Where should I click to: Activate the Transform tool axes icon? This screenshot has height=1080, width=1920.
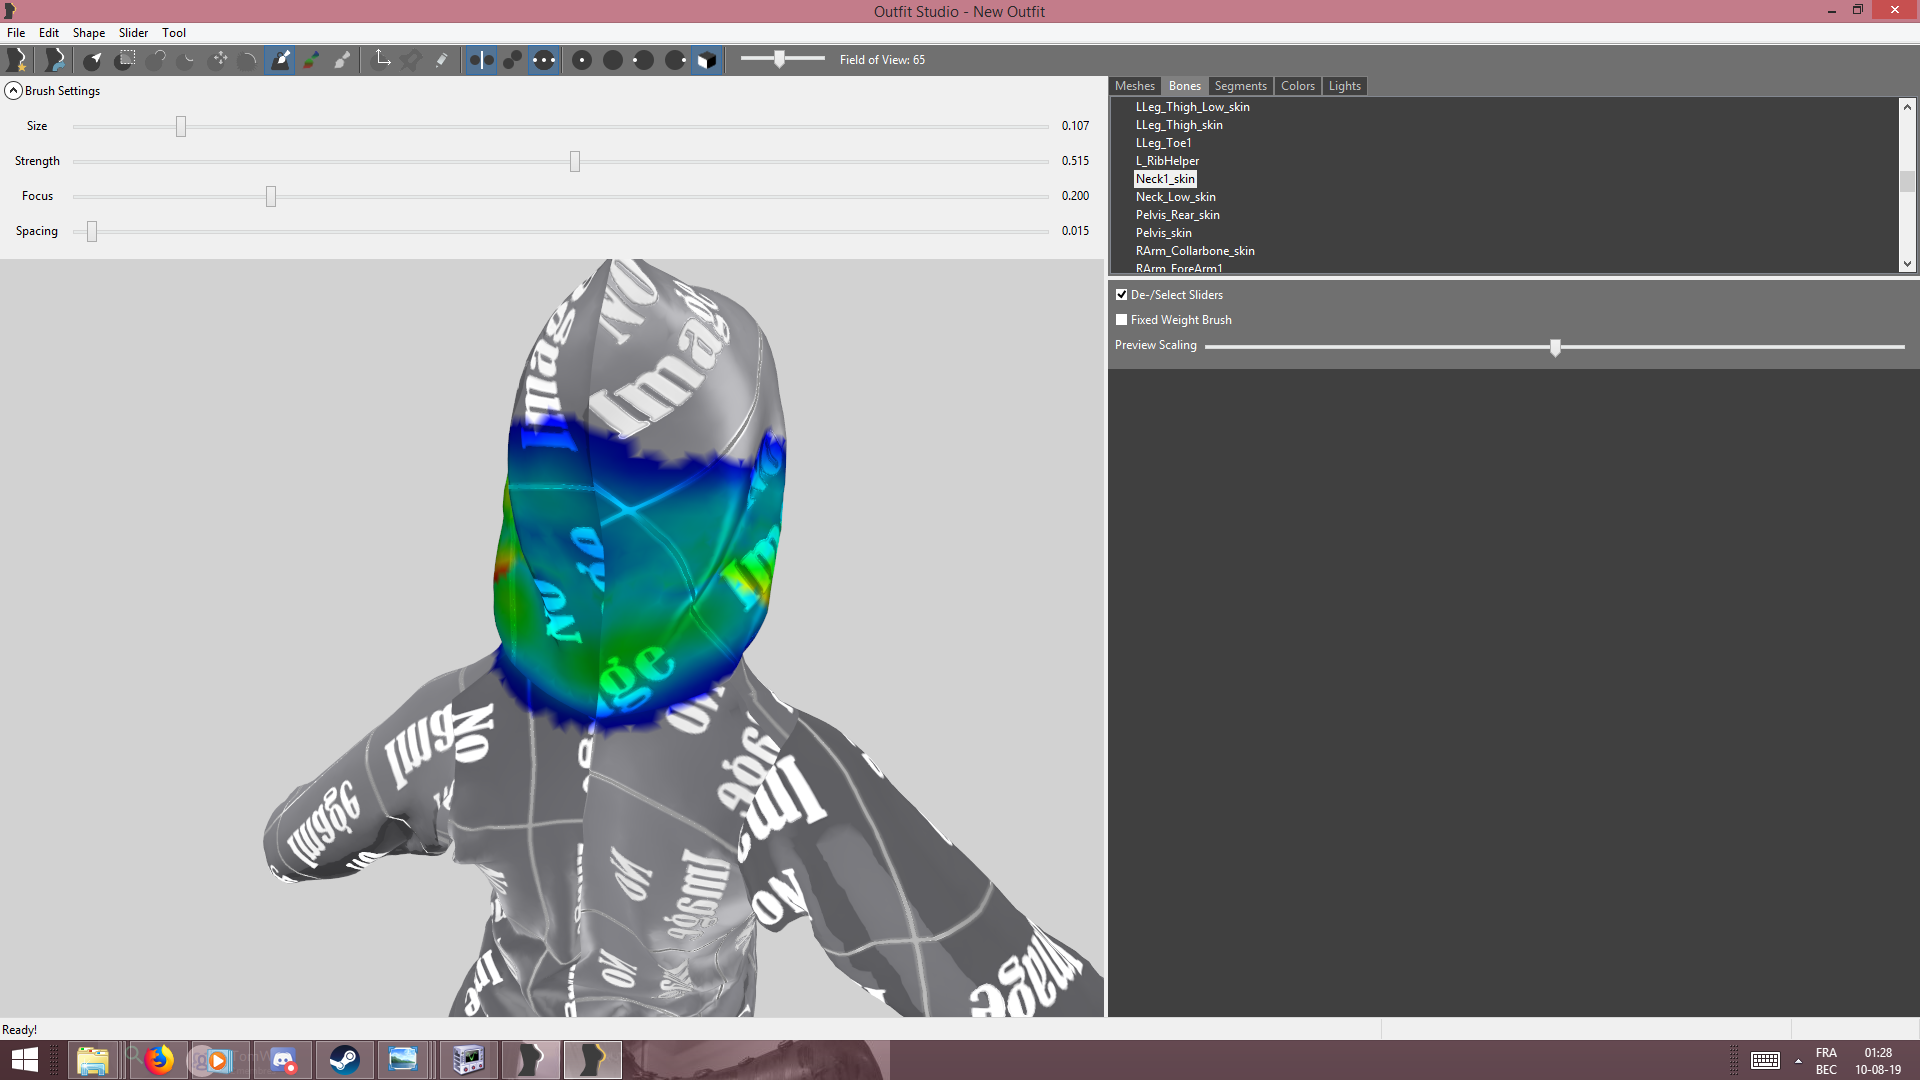[x=382, y=60]
